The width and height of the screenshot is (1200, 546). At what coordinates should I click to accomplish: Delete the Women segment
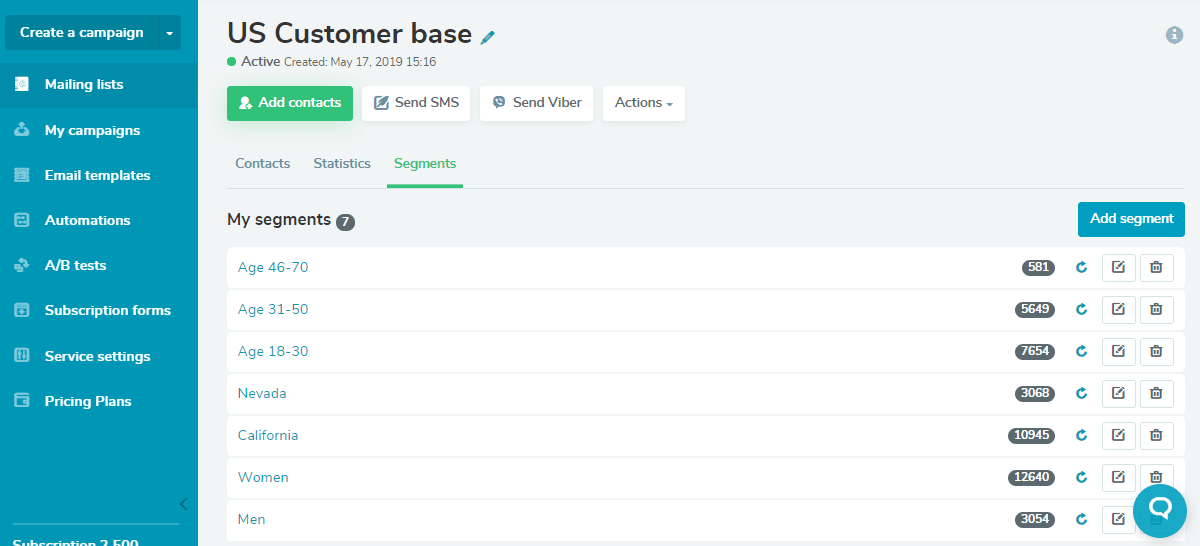1156,477
